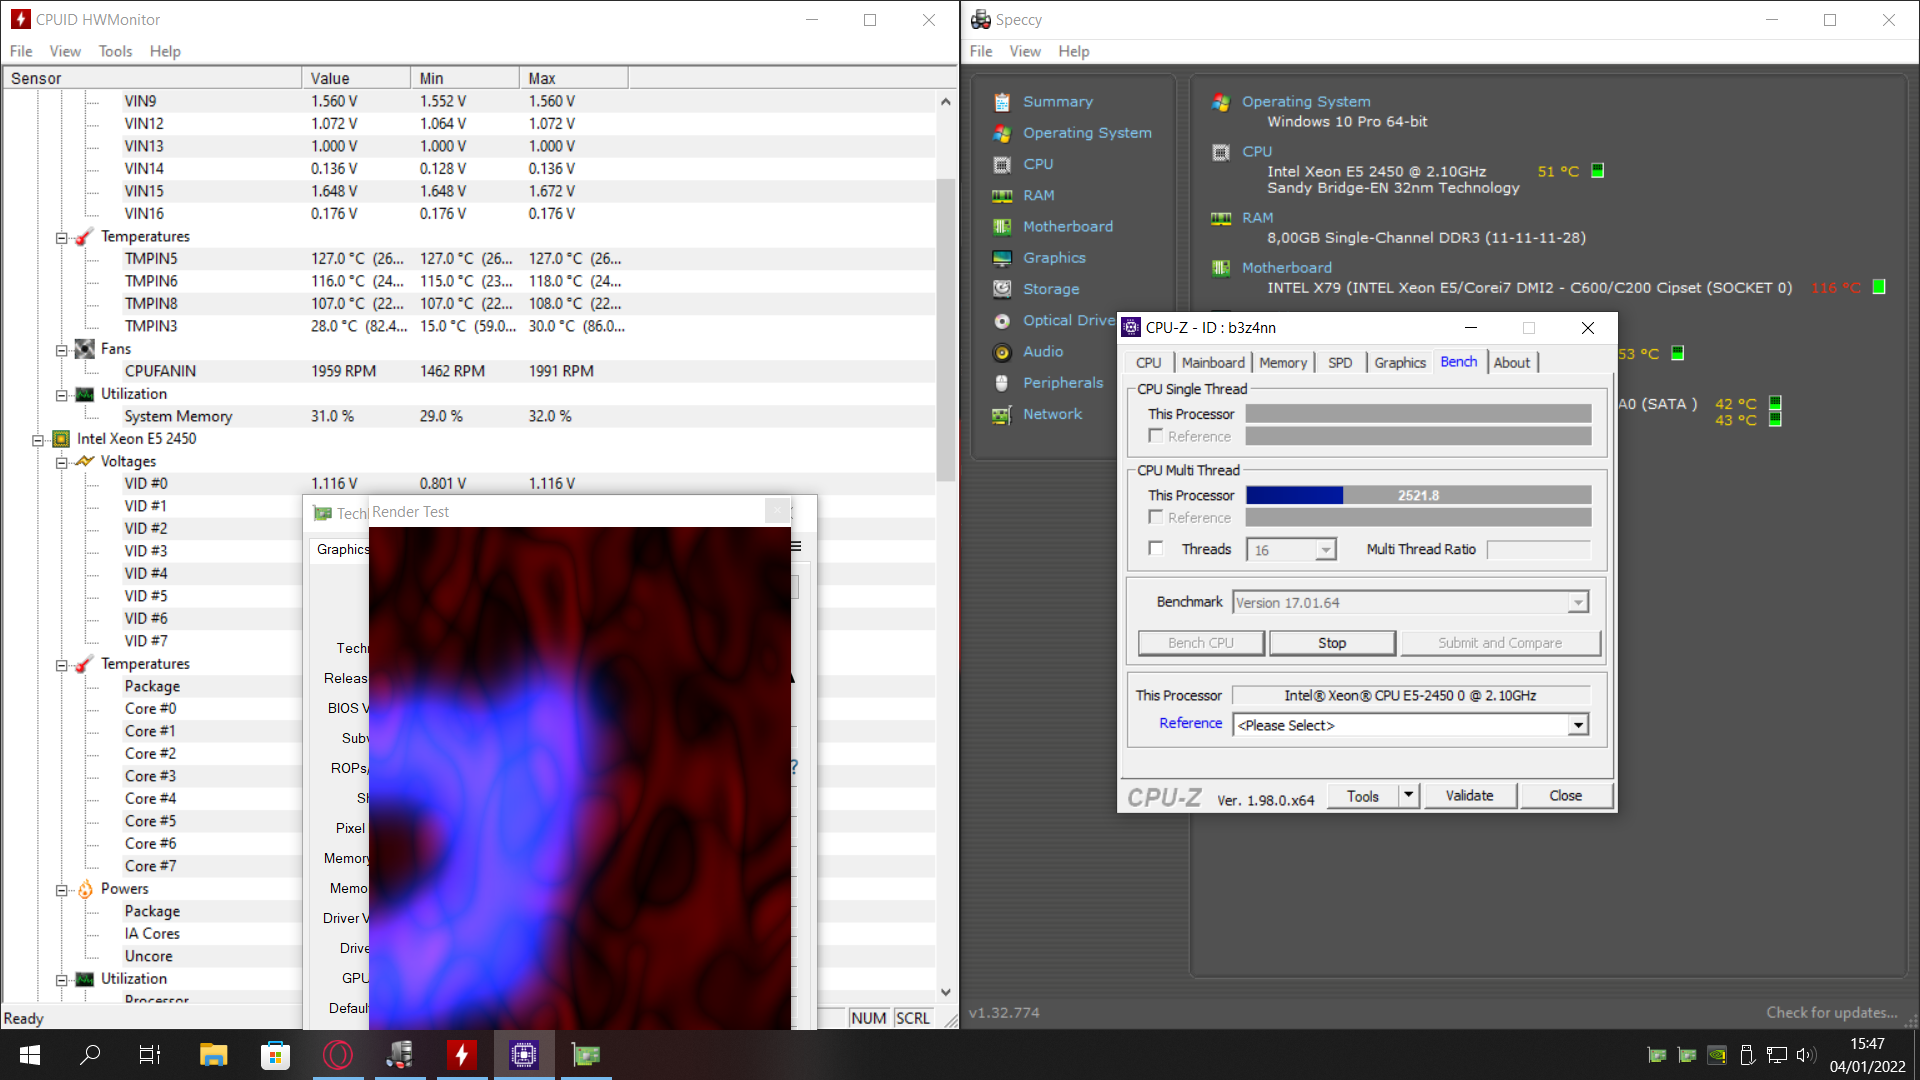Click the Peripherals sidebar icon in Speccy
This screenshot has width=1920, height=1080.
point(1001,383)
